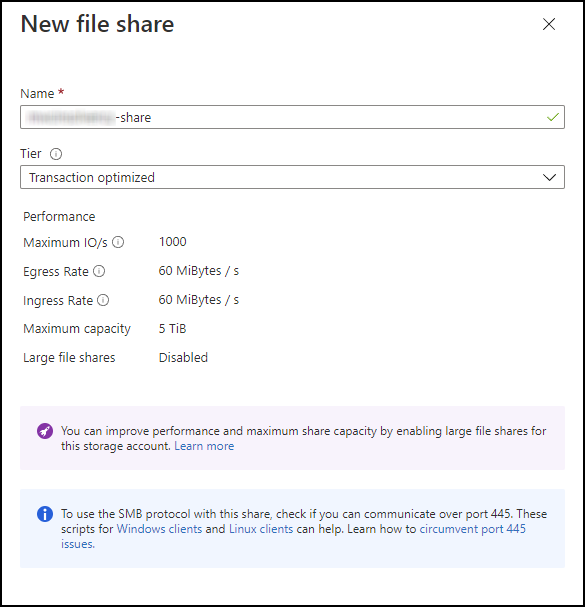Click the New file share title
The image size is (585, 607).
pos(97,24)
